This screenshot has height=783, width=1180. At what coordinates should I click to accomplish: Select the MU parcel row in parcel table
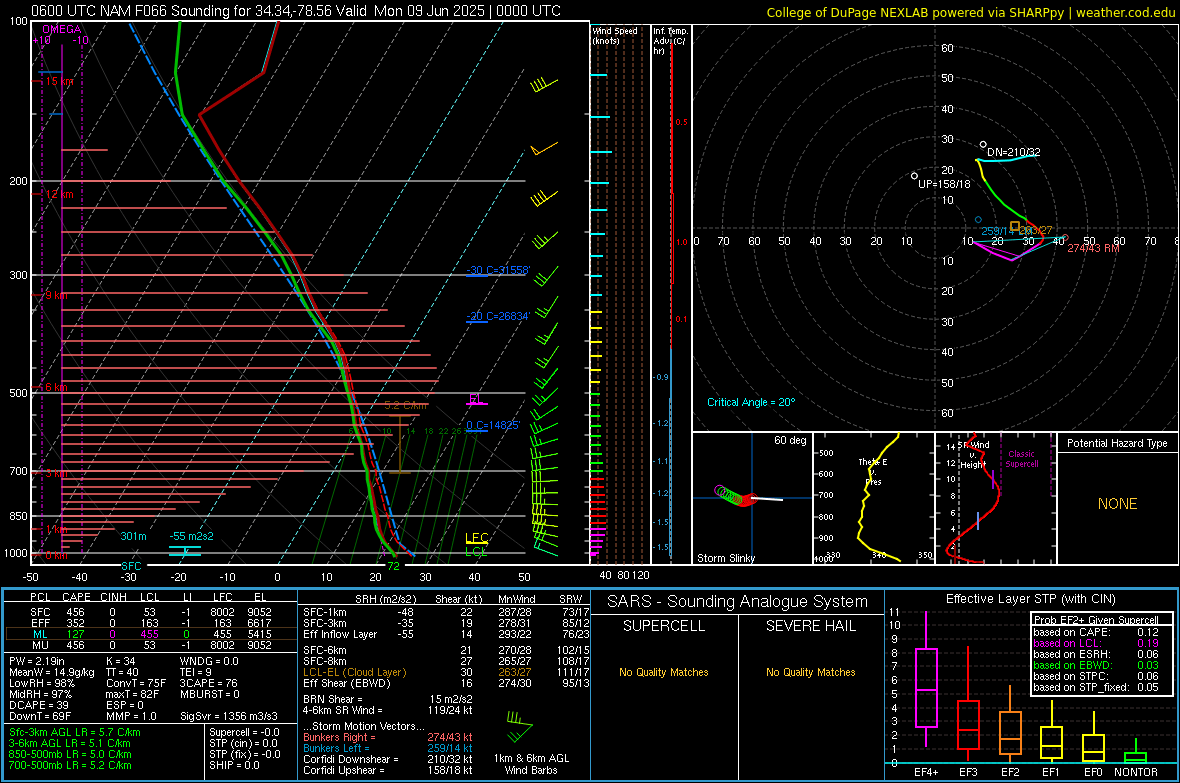click(151, 644)
